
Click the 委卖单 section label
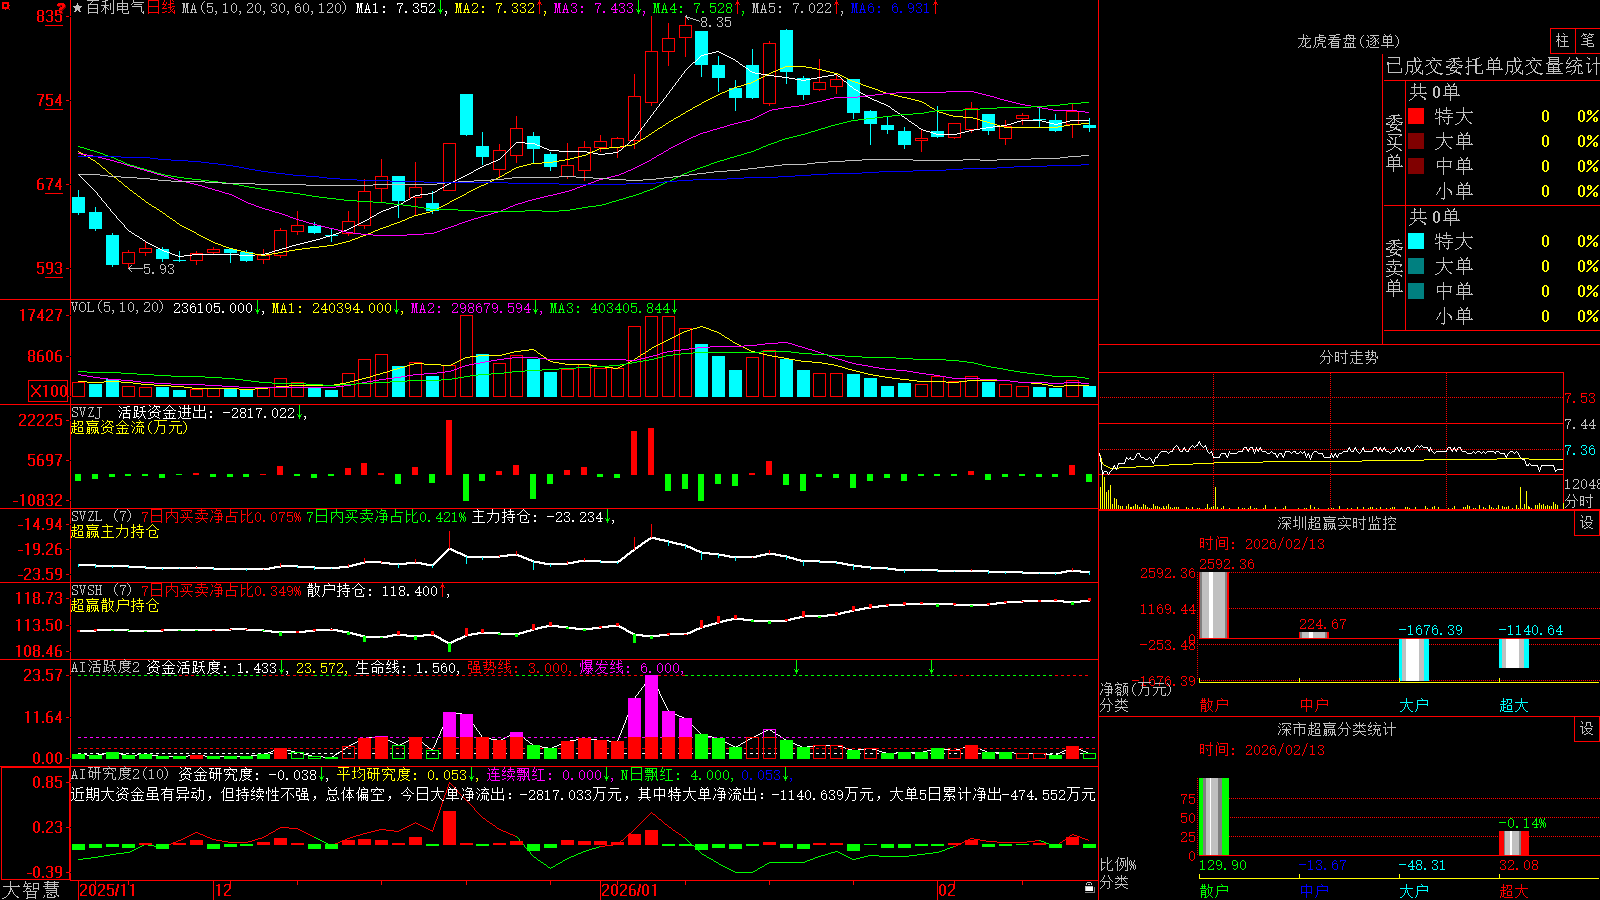(1394, 268)
